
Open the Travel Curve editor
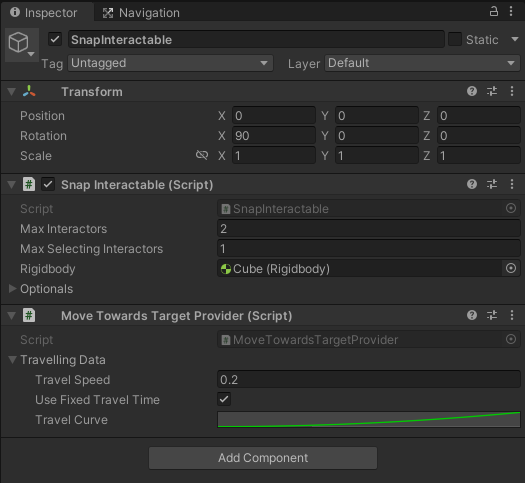point(369,419)
